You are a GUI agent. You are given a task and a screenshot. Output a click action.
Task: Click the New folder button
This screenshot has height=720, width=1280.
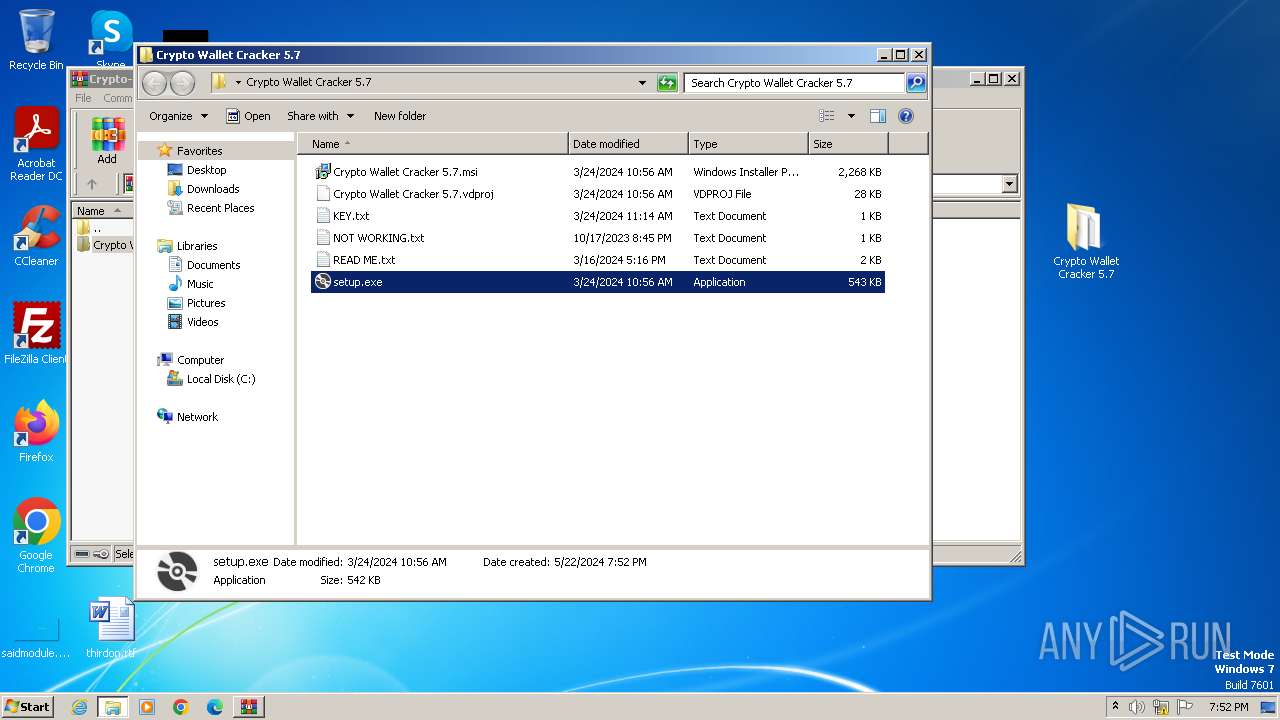(x=399, y=116)
